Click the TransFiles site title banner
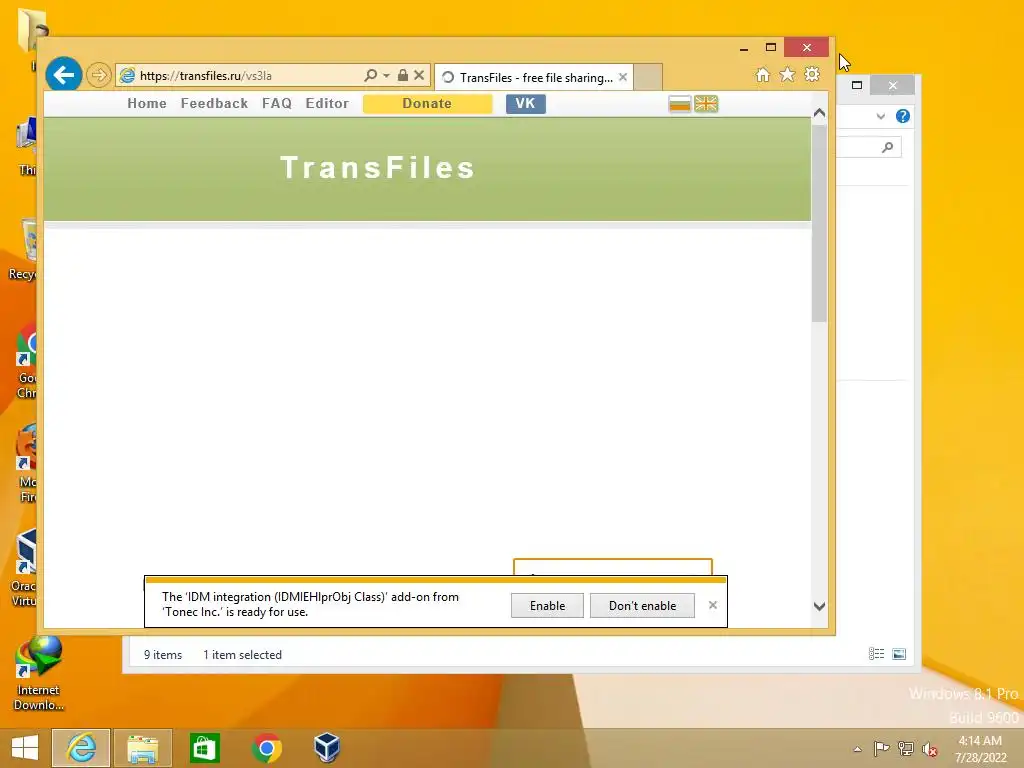Screen dimensions: 1024x768 click(377, 167)
